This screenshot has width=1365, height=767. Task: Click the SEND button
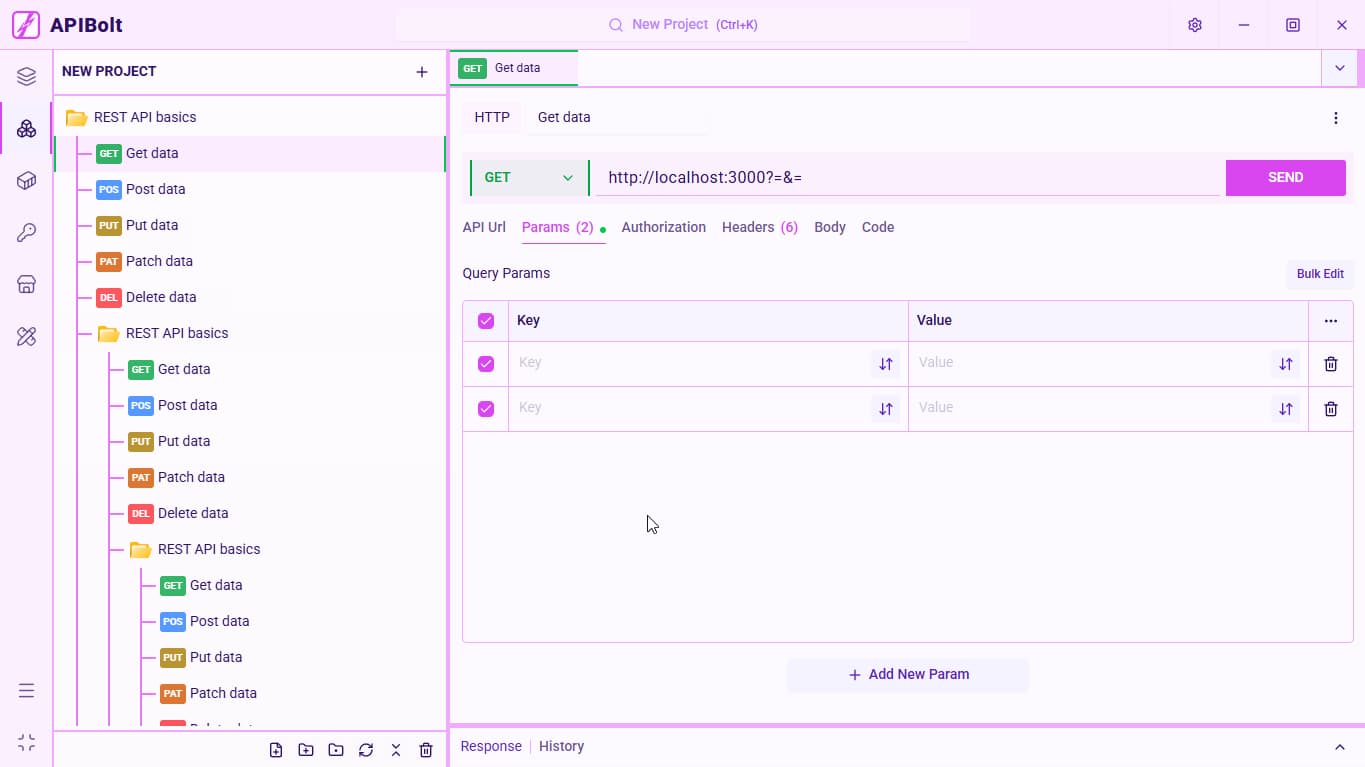1285,177
